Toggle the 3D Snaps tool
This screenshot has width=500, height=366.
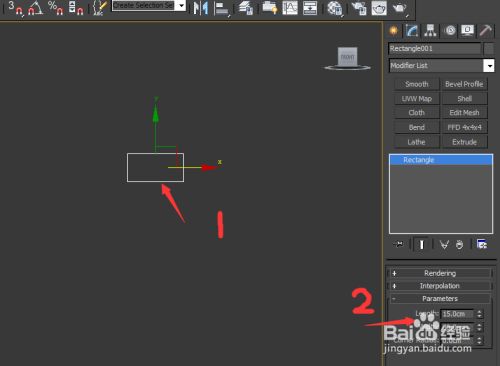pos(15,7)
